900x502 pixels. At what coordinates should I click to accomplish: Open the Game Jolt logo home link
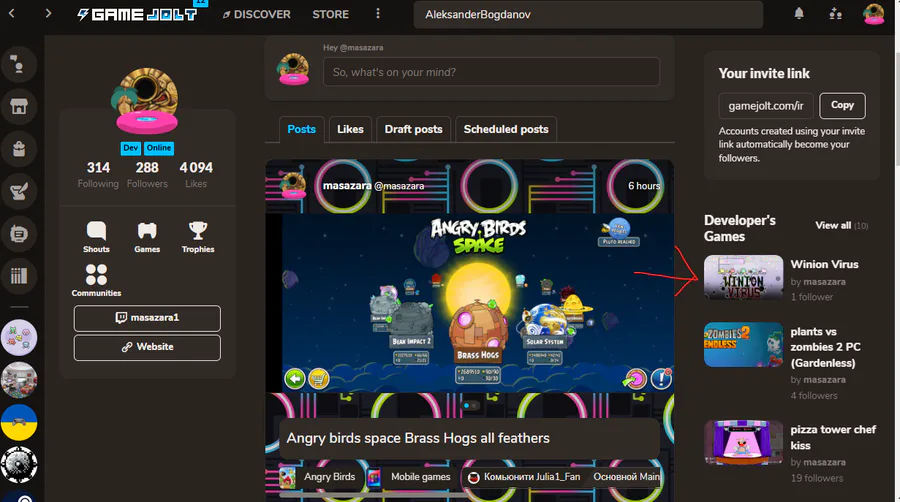click(x=137, y=14)
